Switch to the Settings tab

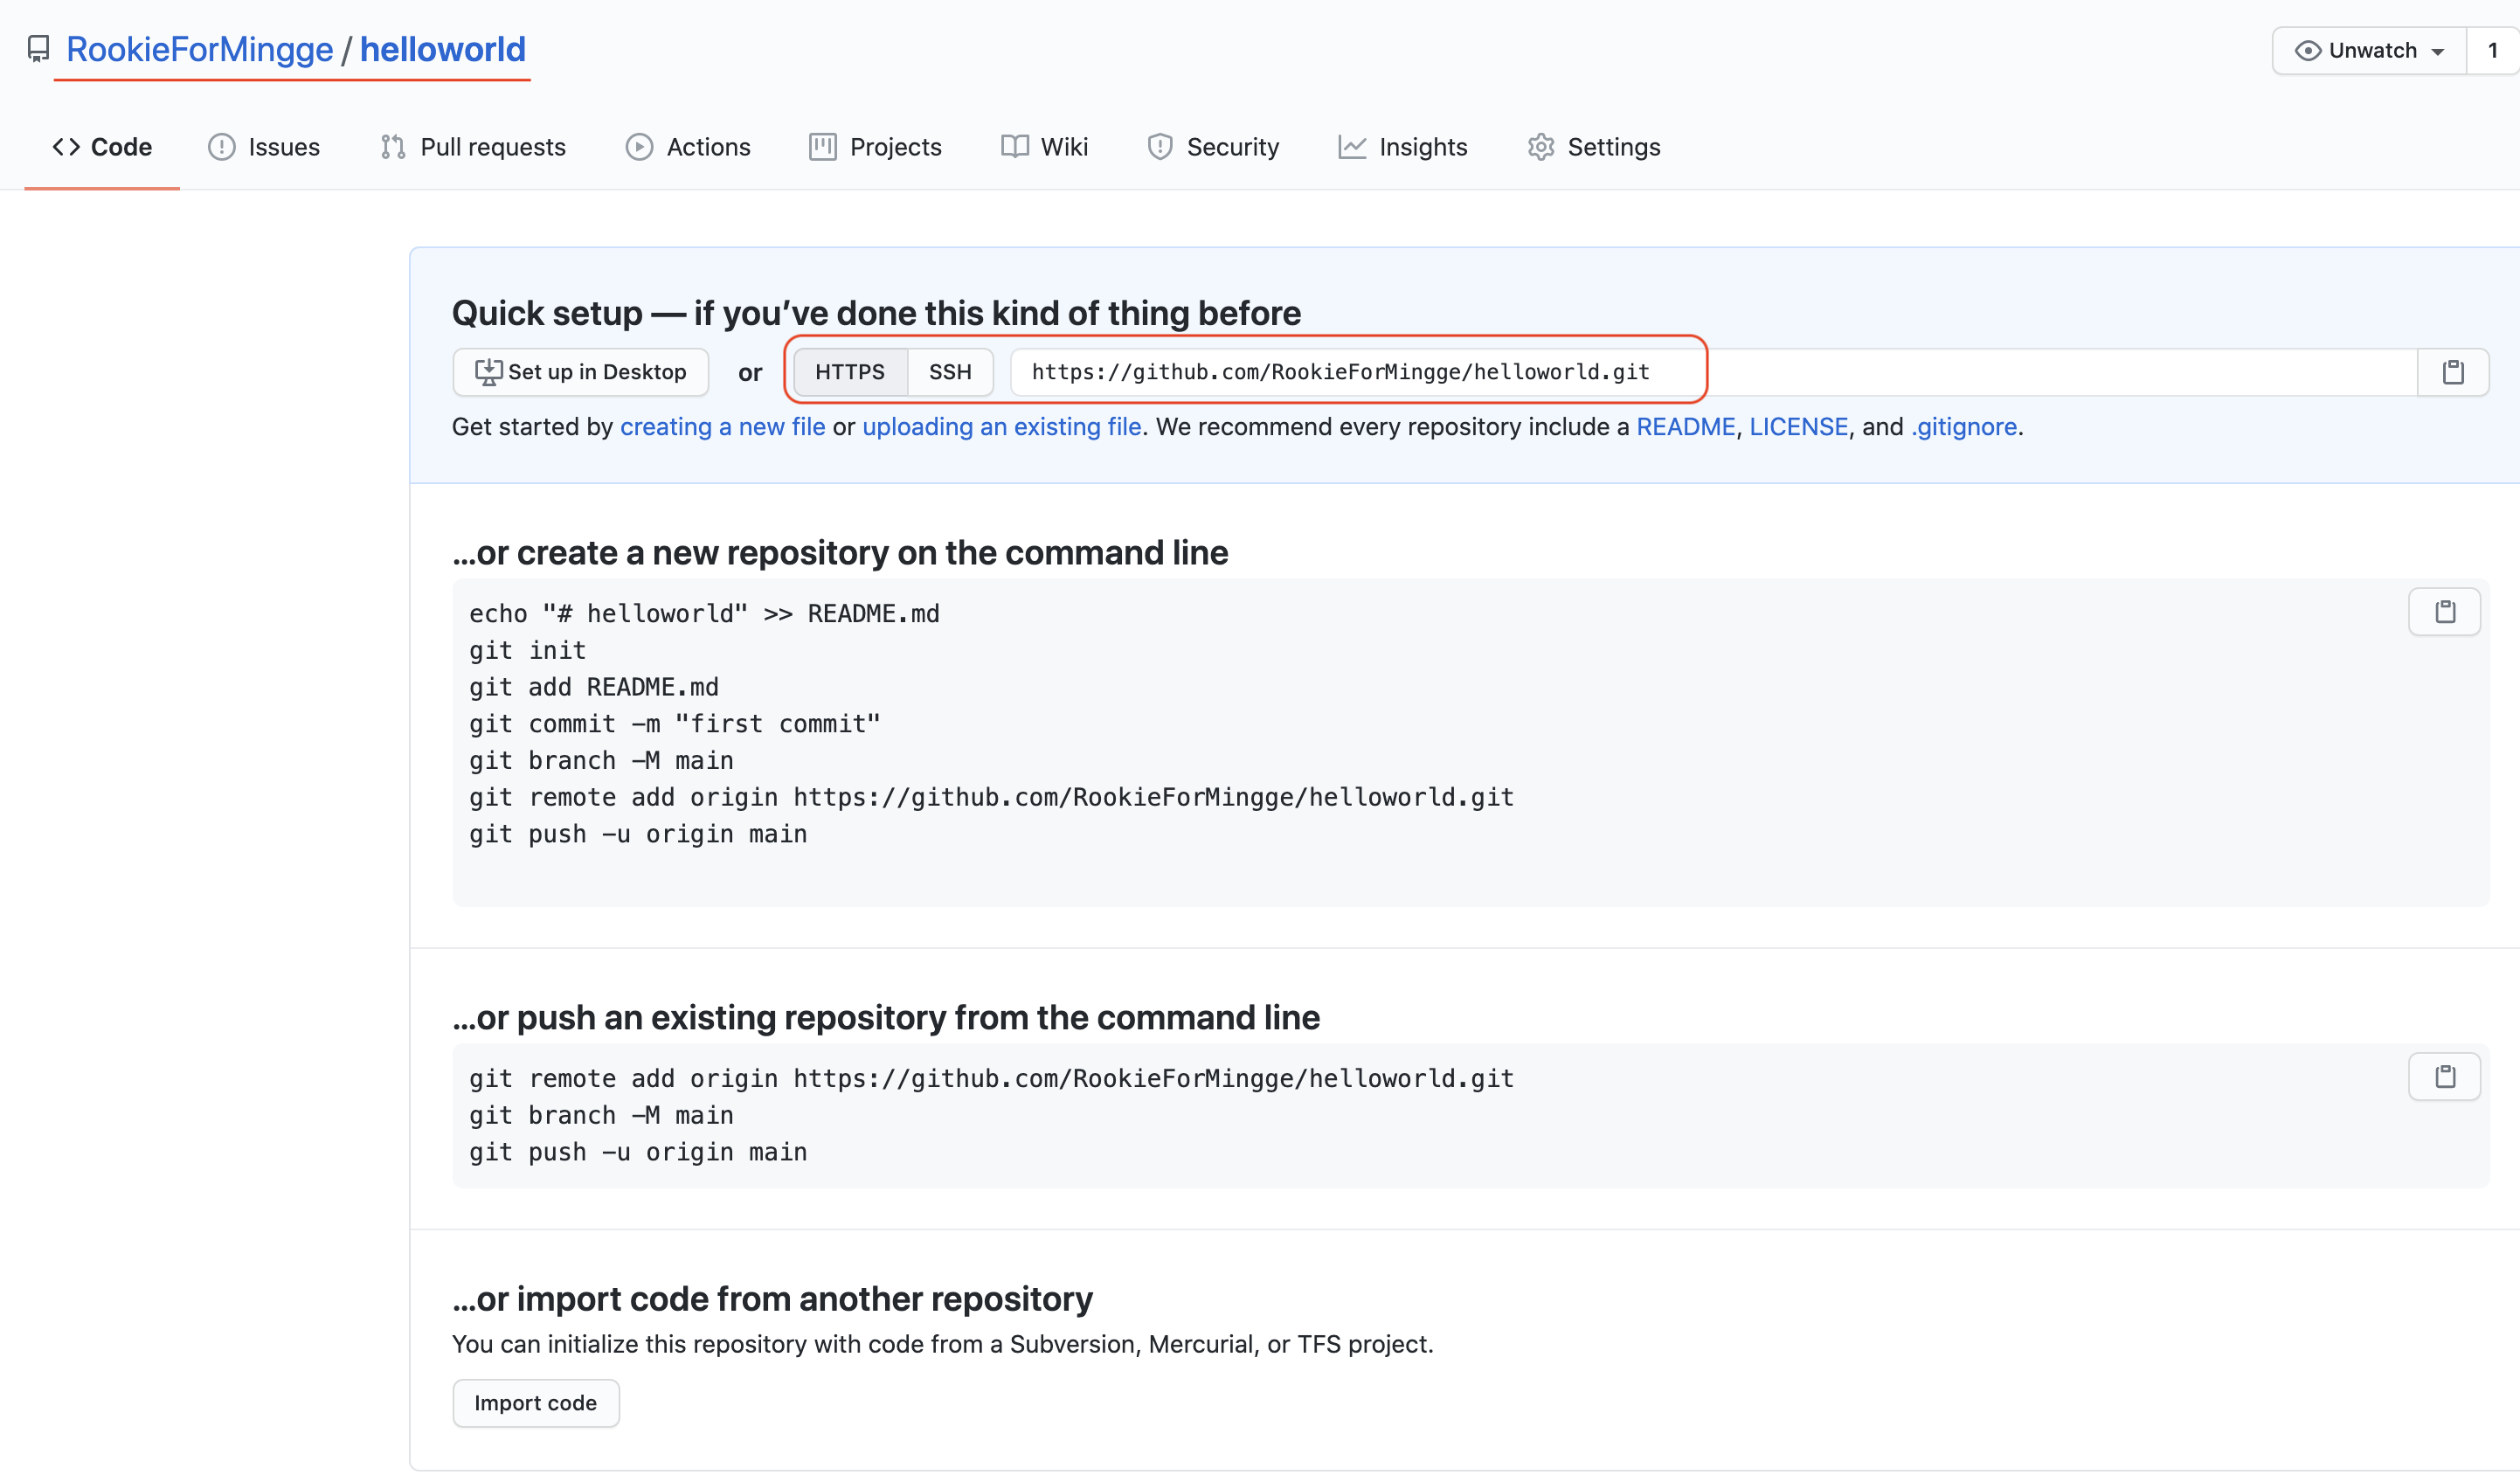click(x=1594, y=147)
